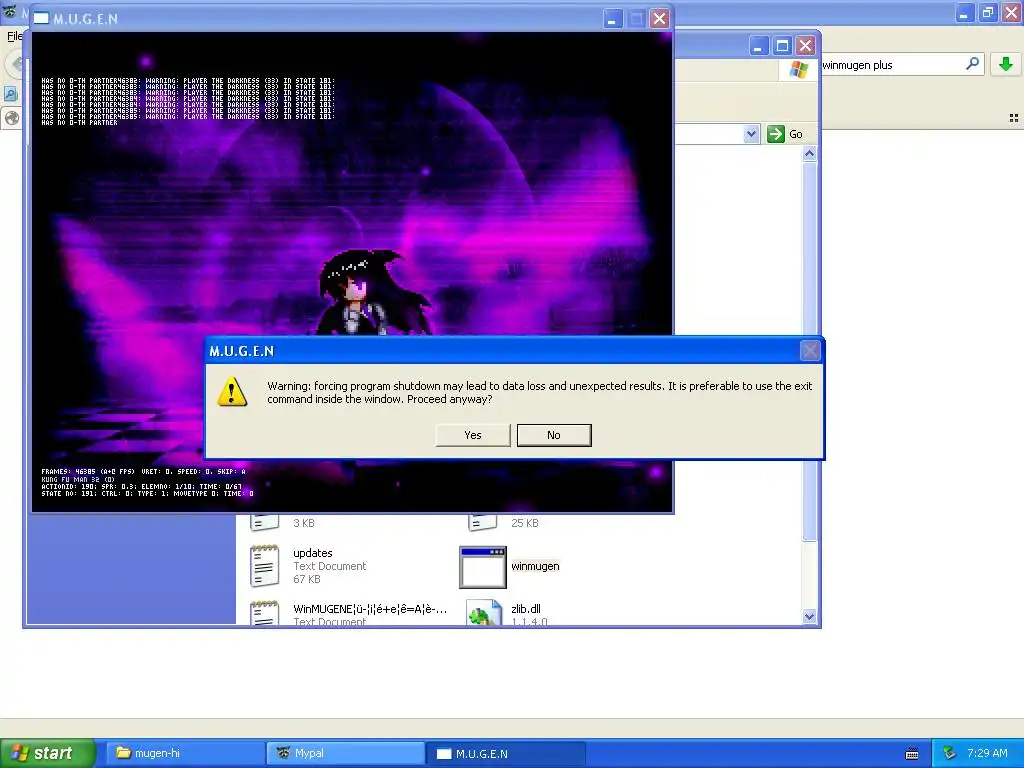Click the 7:29 AM clock
Image resolution: width=1024 pixels, height=768 pixels.
tap(987, 753)
